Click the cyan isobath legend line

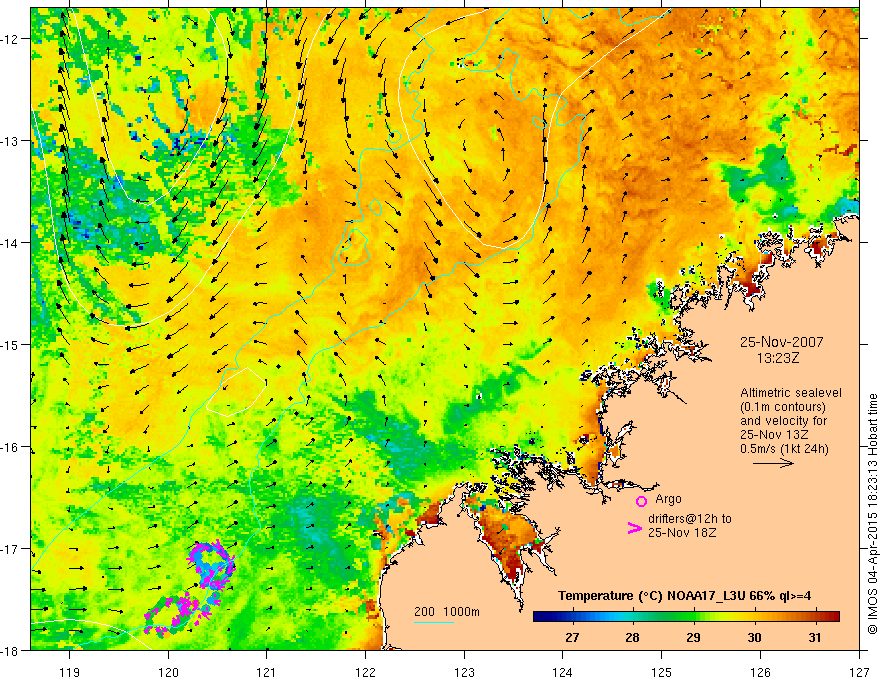pos(434,622)
